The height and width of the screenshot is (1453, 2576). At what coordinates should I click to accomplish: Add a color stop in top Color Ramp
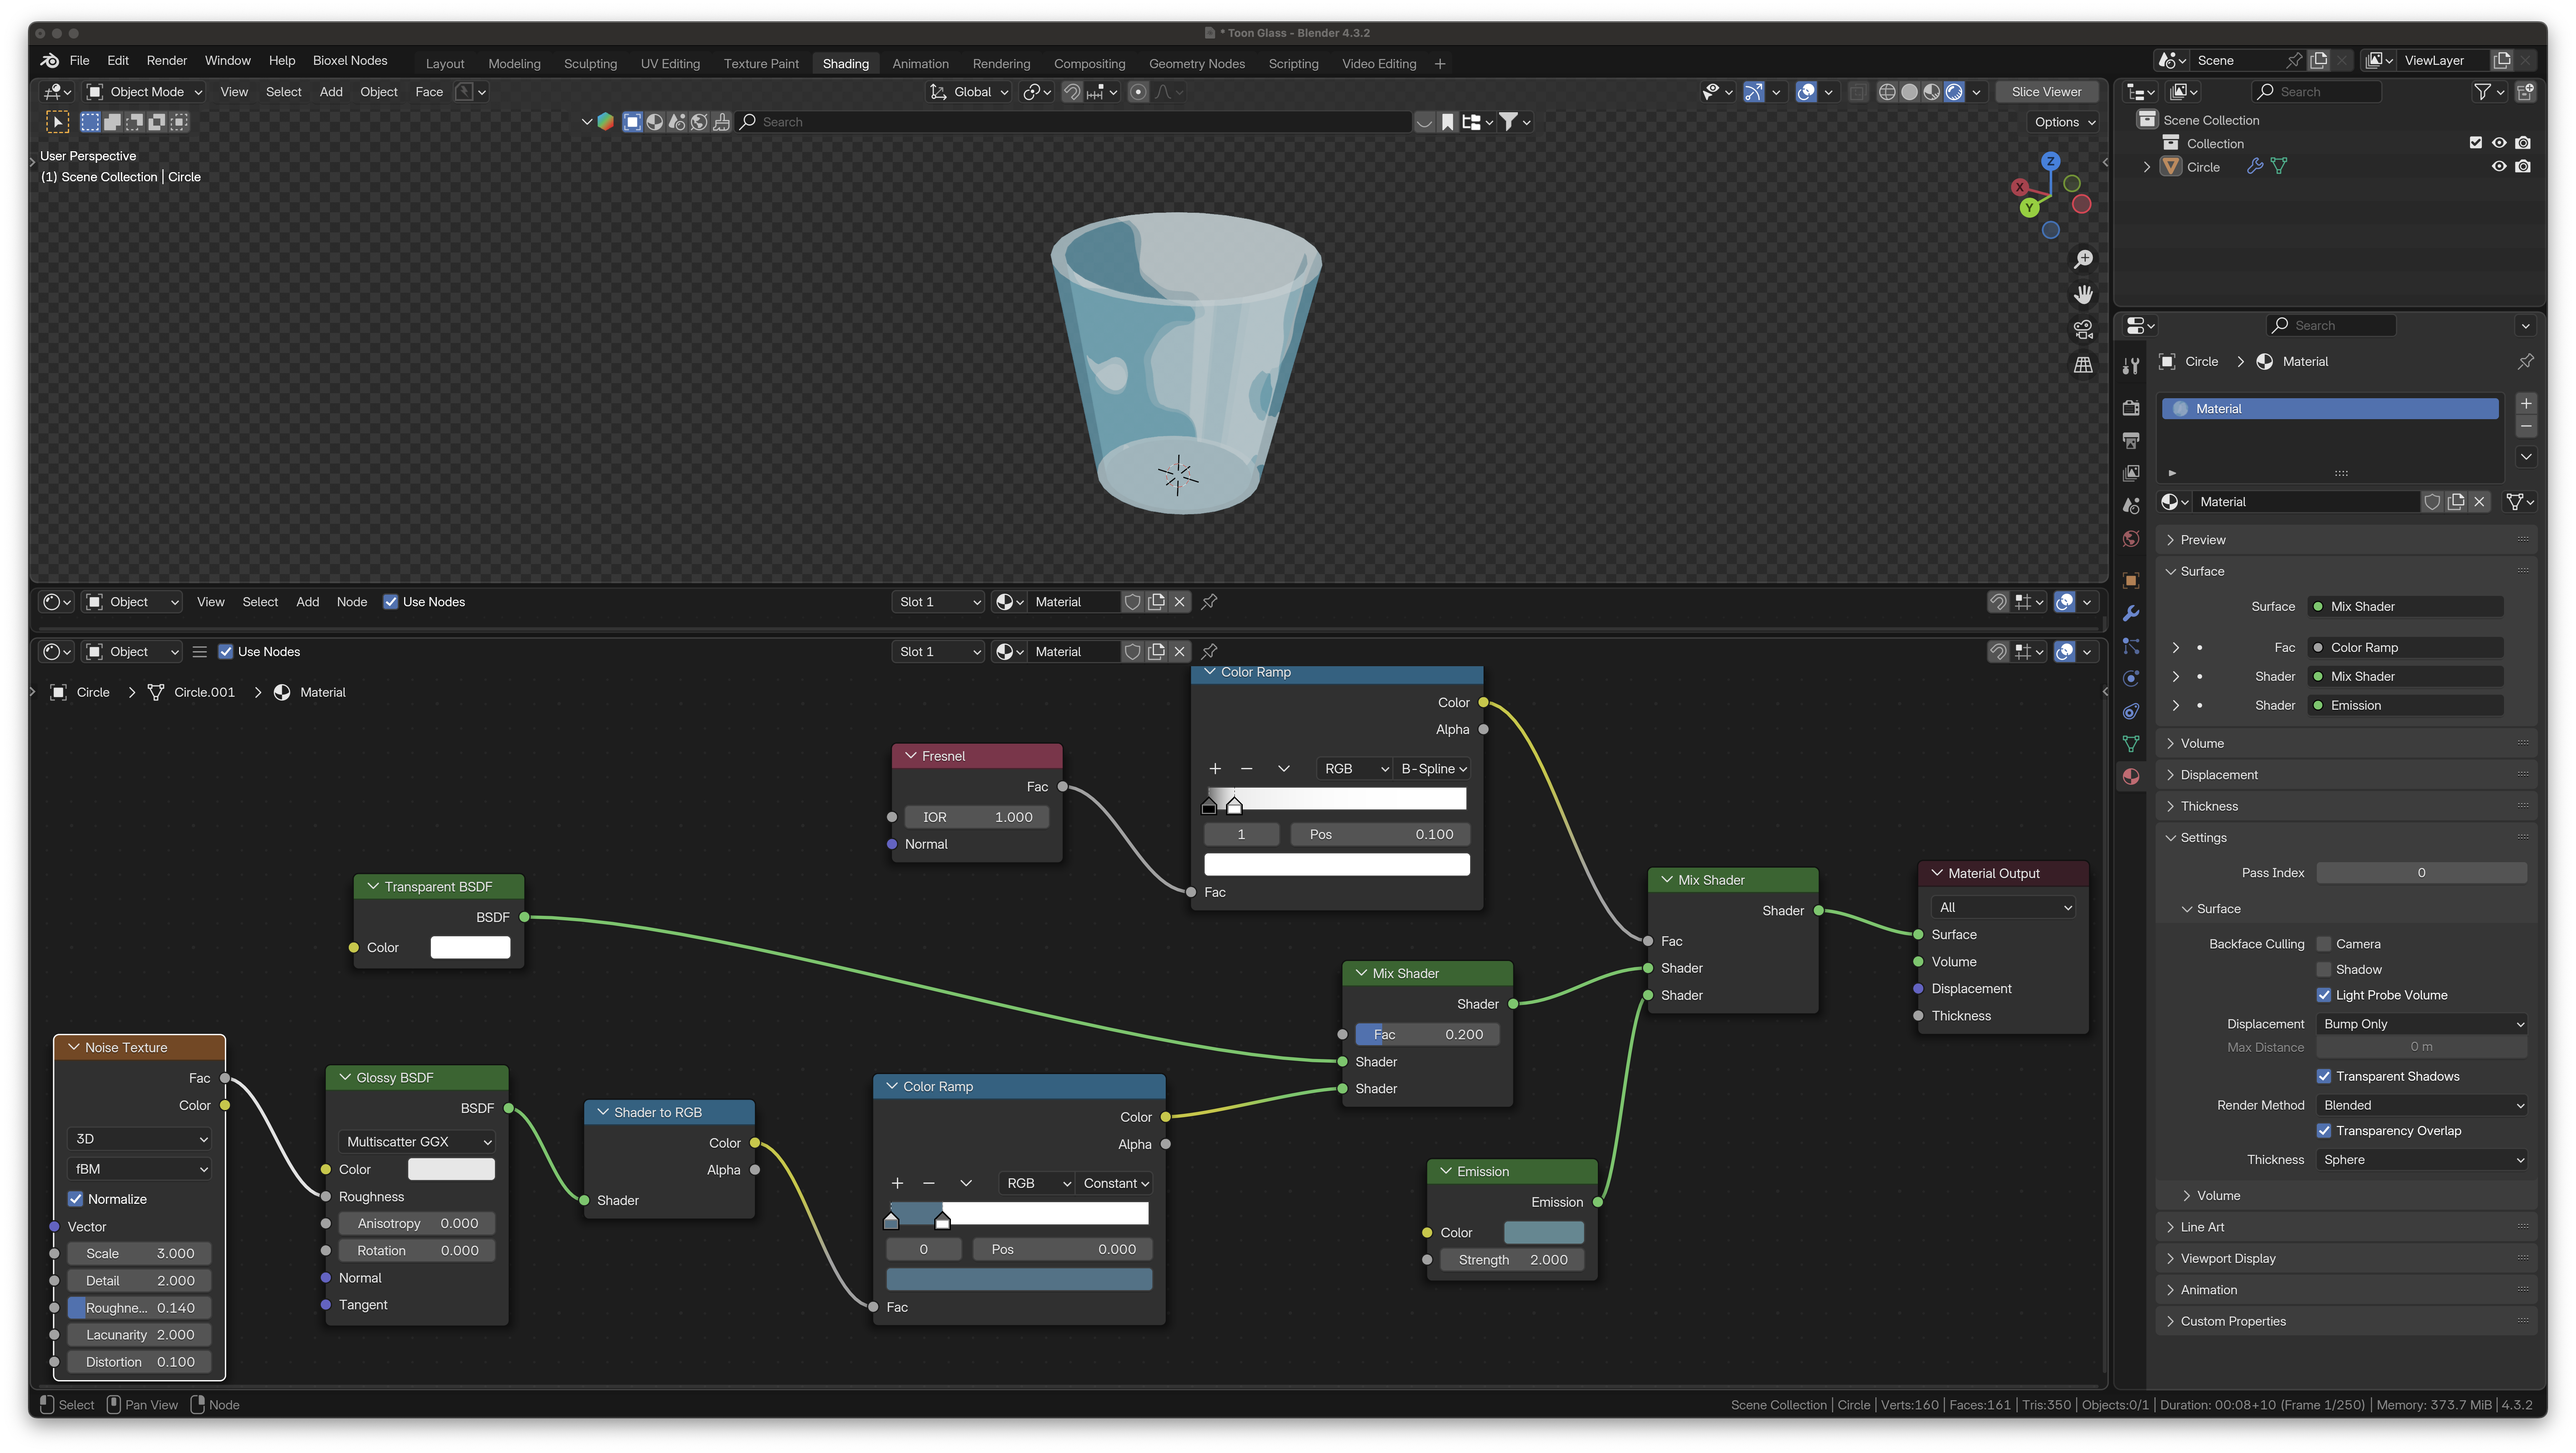pyautogui.click(x=1215, y=769)
